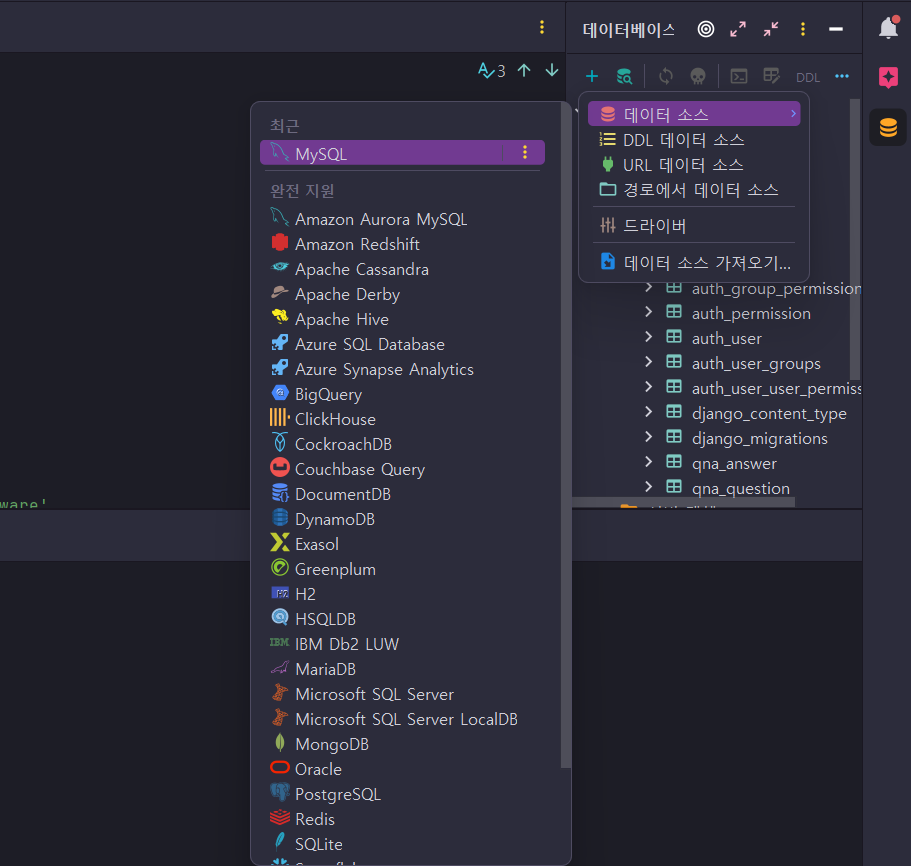The width and height of the screenshot is (911, 866).
Task: Expand the auth_user_groups table node
Action: tap(648, 362)
